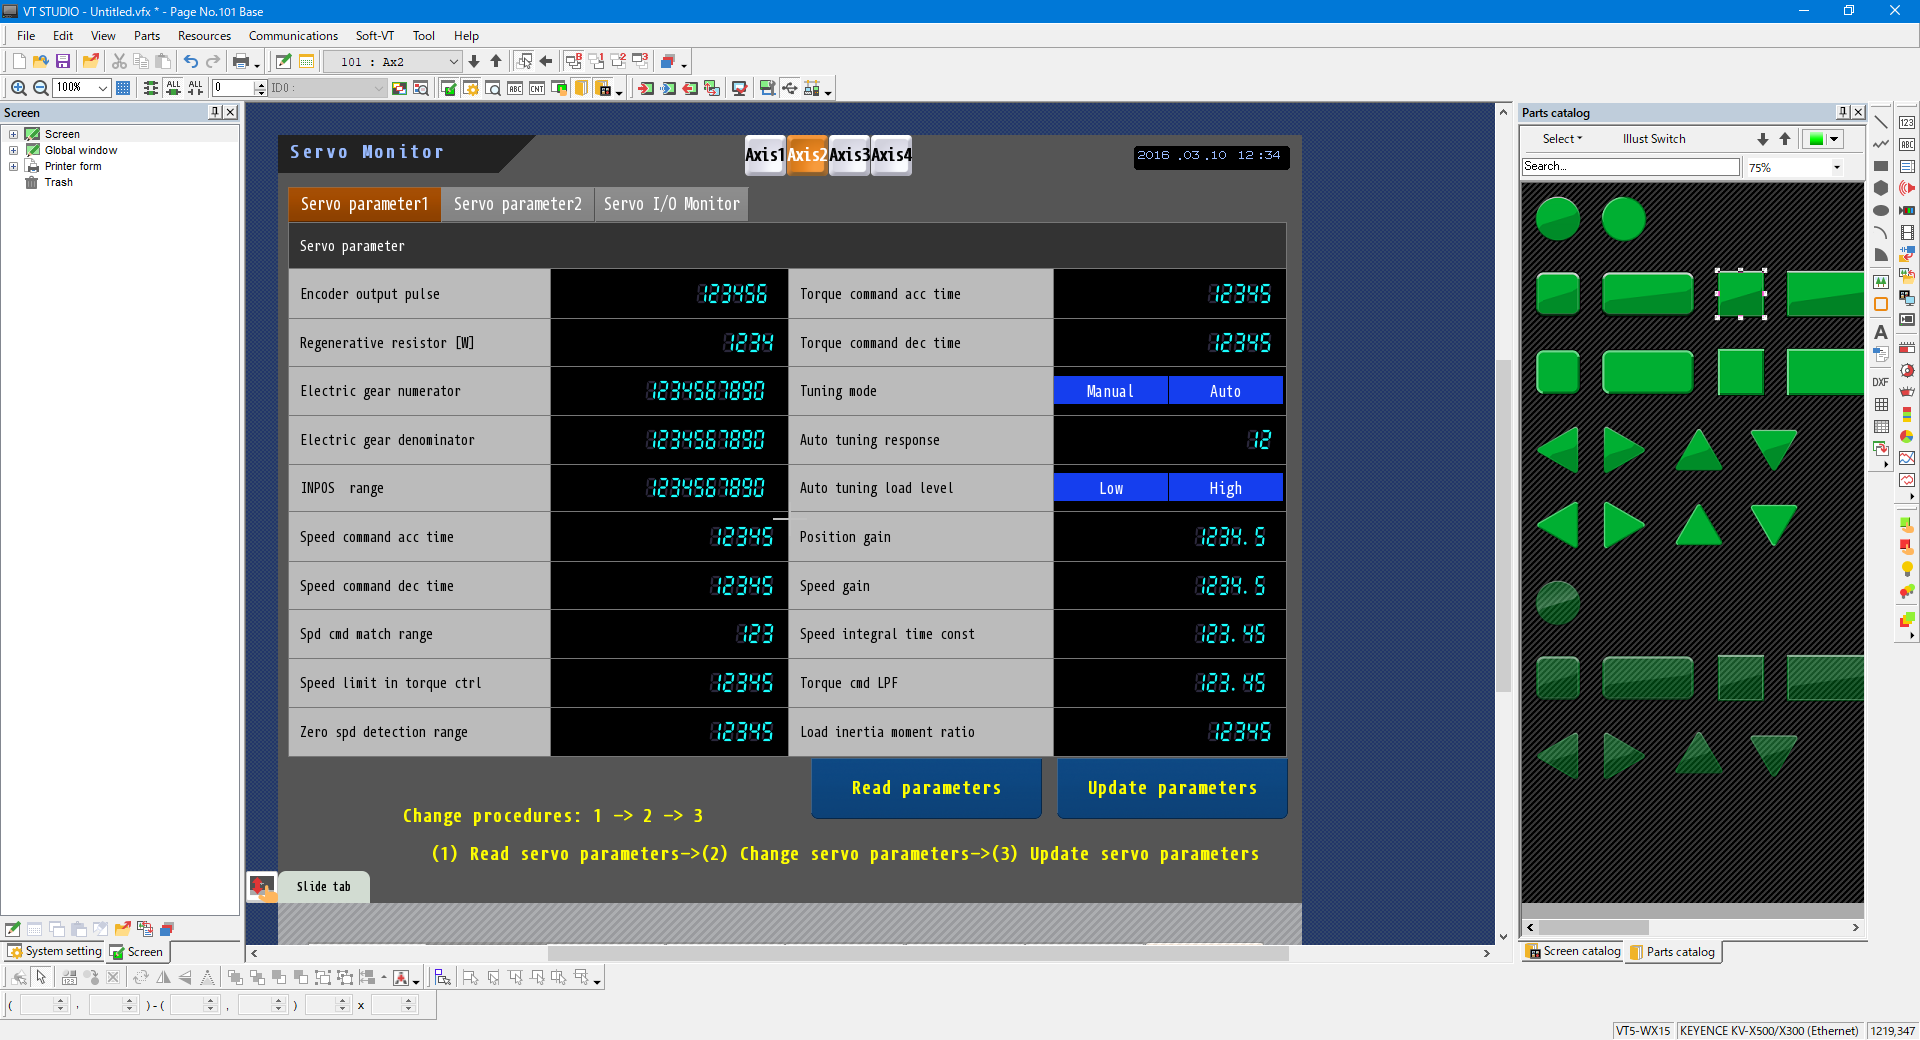Expand the Global window tree node
The height and width of the screenshot is (1040, 1920).
(13, 150)
